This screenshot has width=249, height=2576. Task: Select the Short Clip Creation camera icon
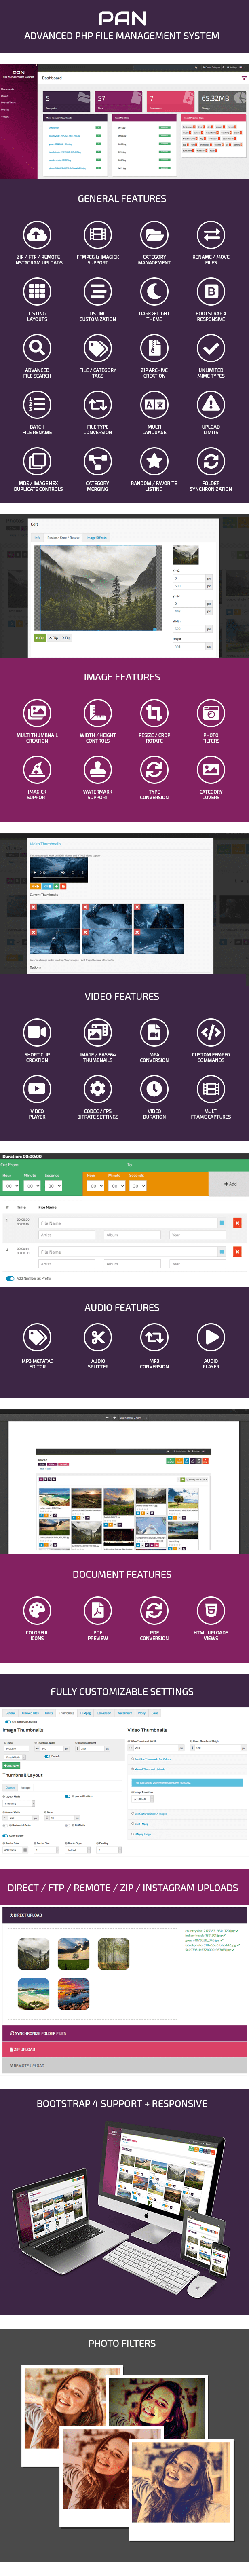[37, 1031]
